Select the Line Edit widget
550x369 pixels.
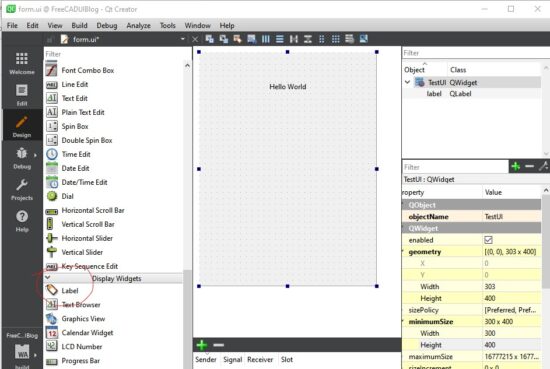click(74, 84)
